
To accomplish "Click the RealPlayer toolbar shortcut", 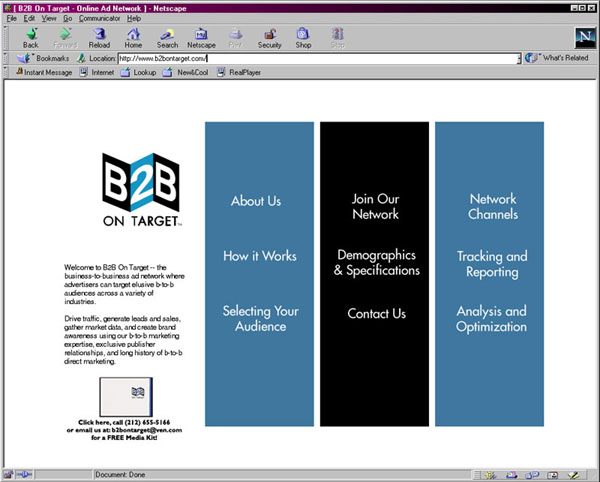I will tap(239, 72).
